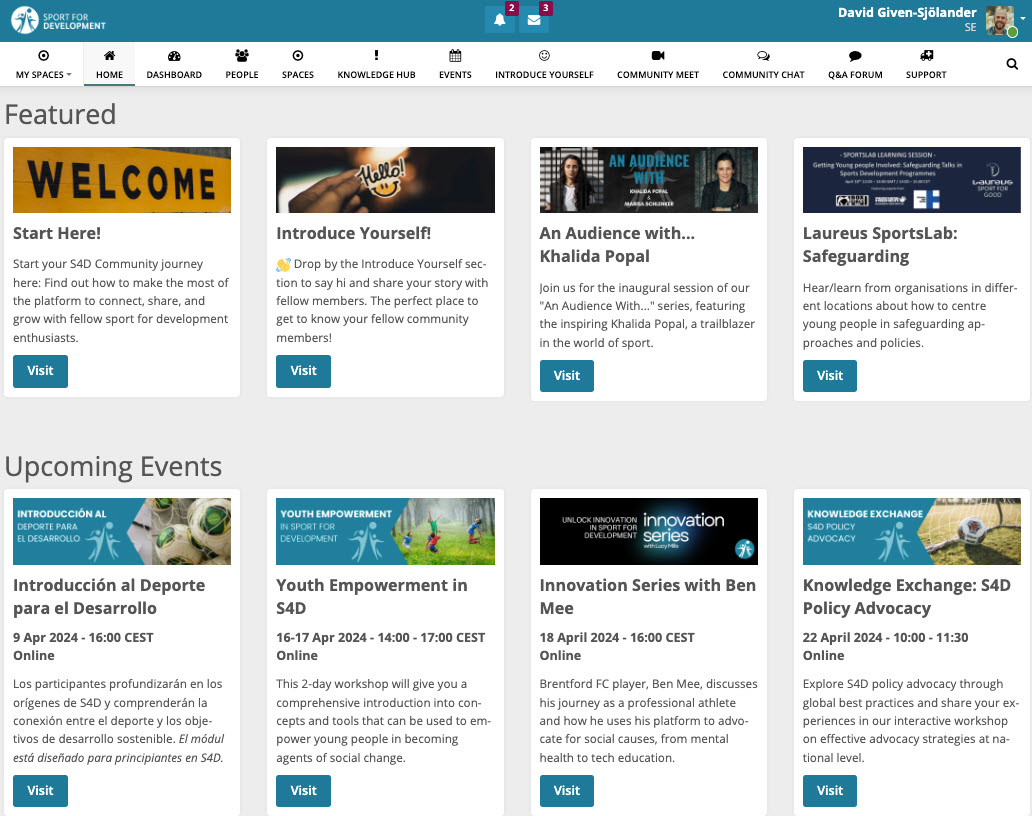Screen dimensions: 1032x816
Task: Visit Youth Empowerment in S4D event
Action: click(x=303, y=790)
